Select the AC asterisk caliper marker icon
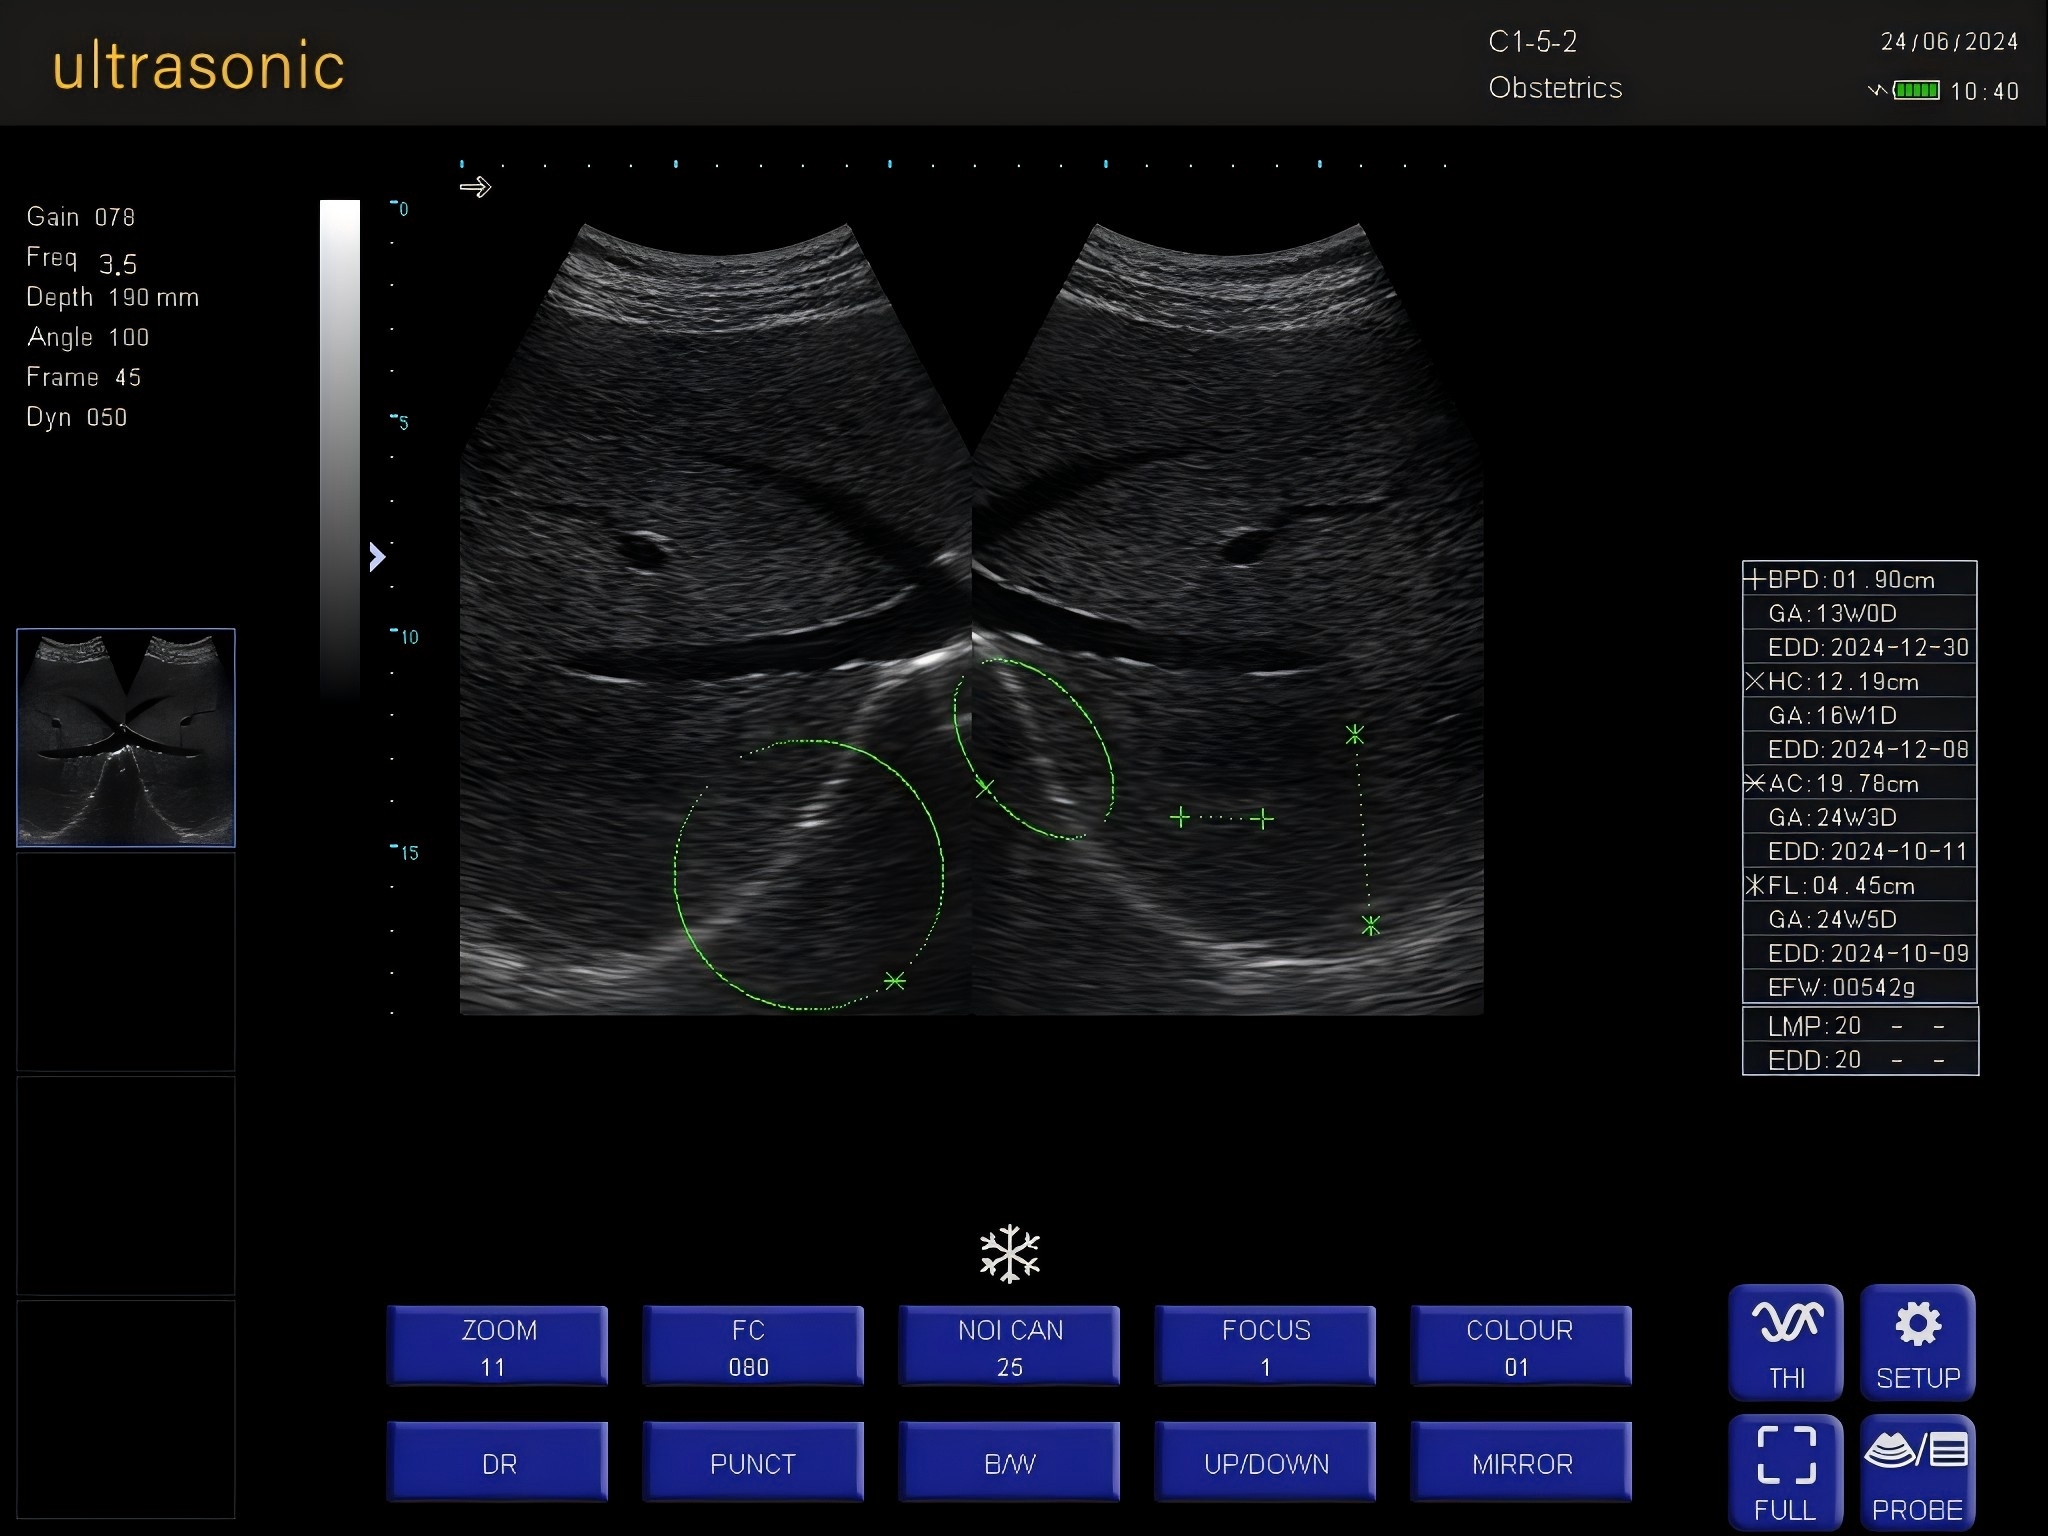The image size is (2048, 1536). click(1755, 783)
